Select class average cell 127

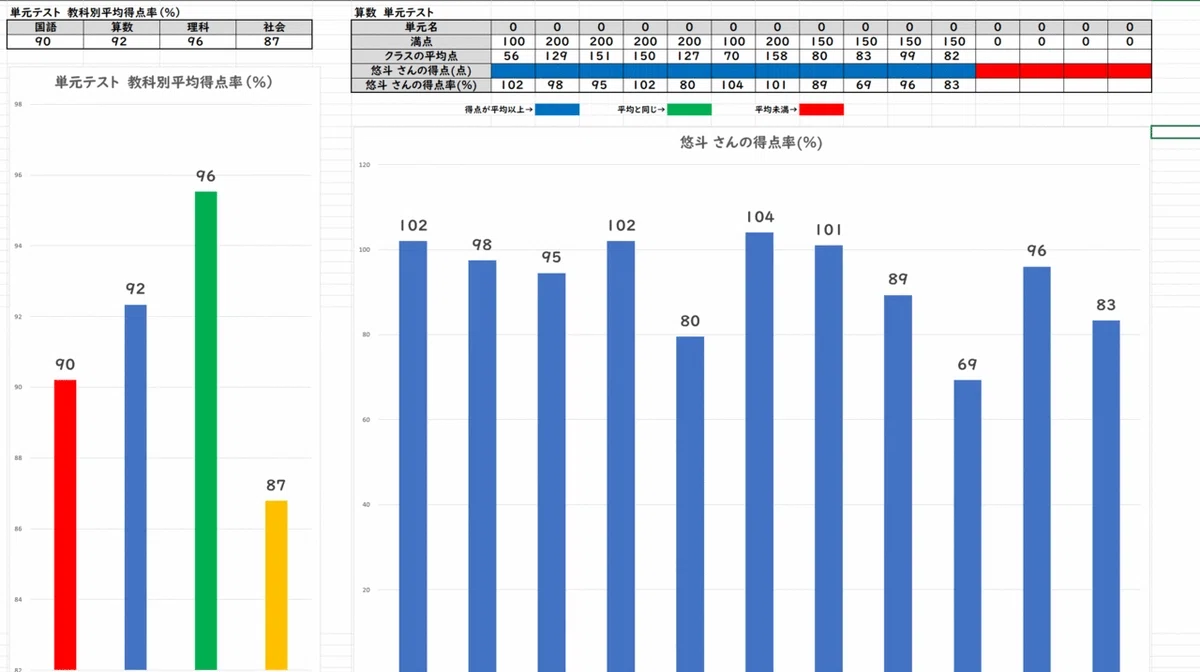point(689,56)
